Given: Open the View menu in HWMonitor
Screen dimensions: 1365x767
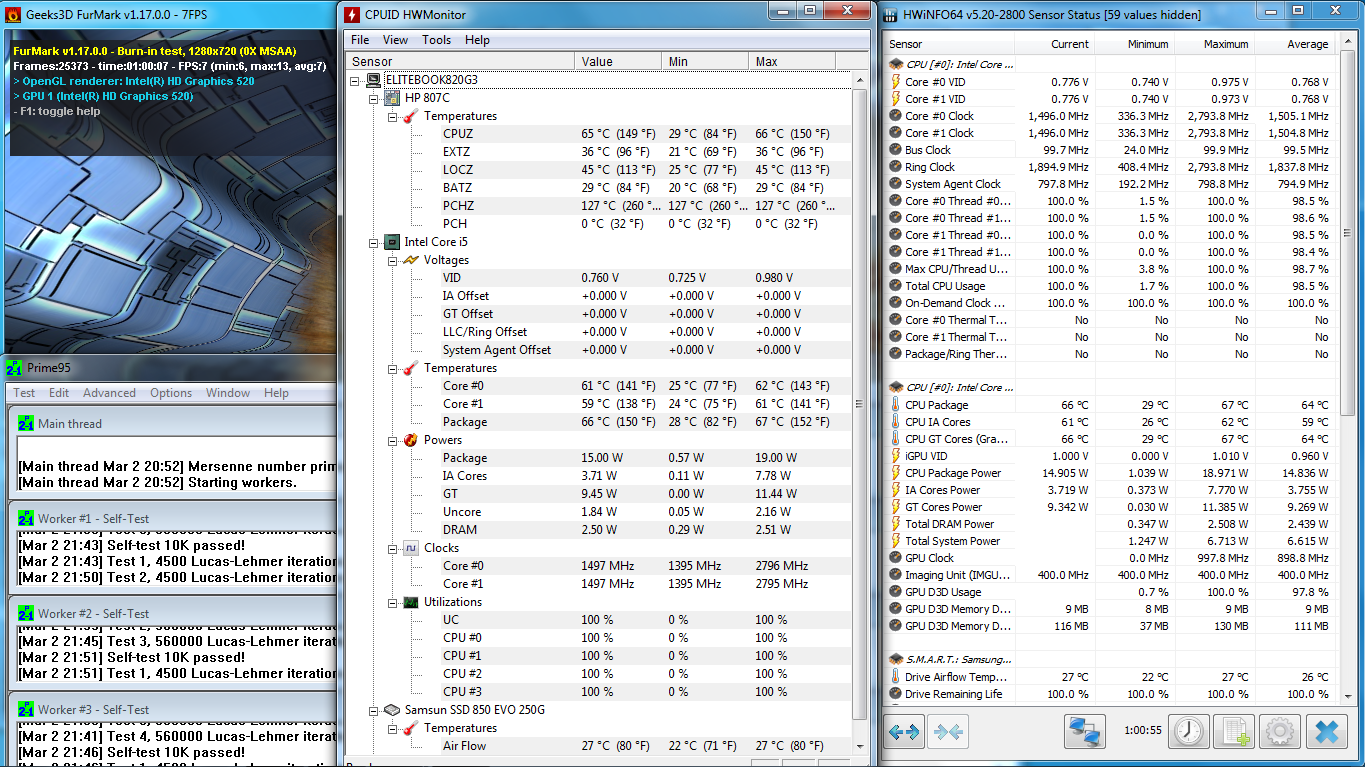Looking at the screenshot, I should [x=395, y=40].
